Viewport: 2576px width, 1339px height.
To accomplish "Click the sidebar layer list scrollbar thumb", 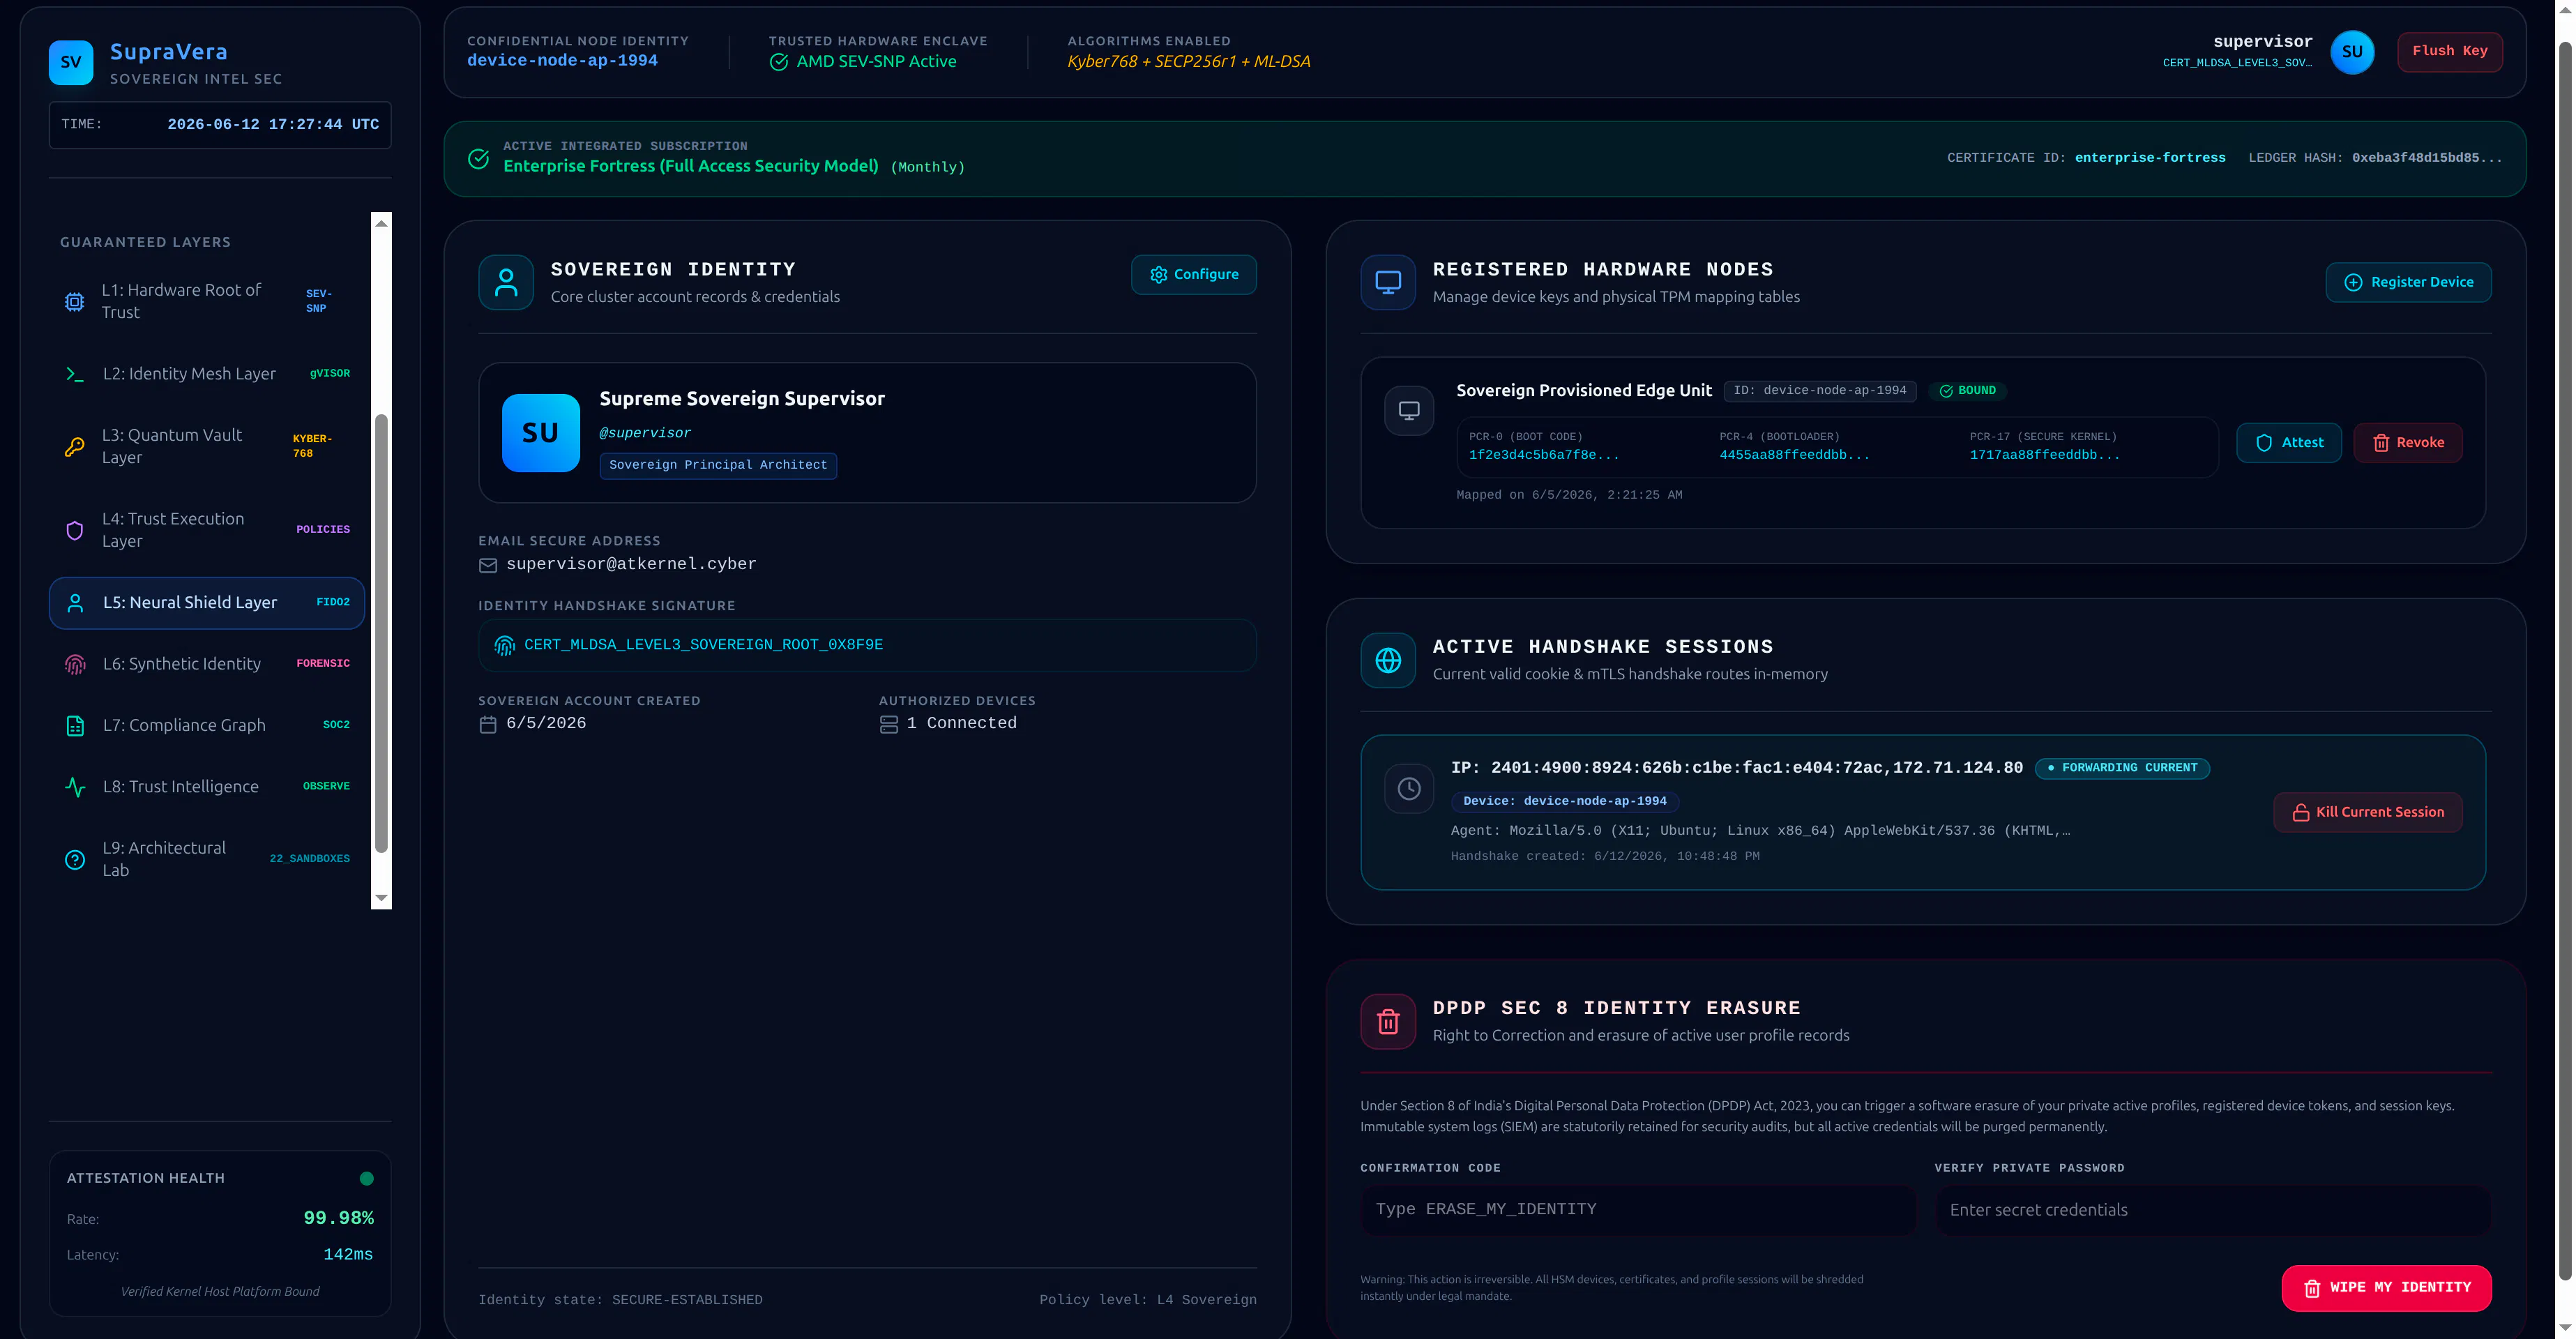I will pyautogui.click(x=381, y=633).
